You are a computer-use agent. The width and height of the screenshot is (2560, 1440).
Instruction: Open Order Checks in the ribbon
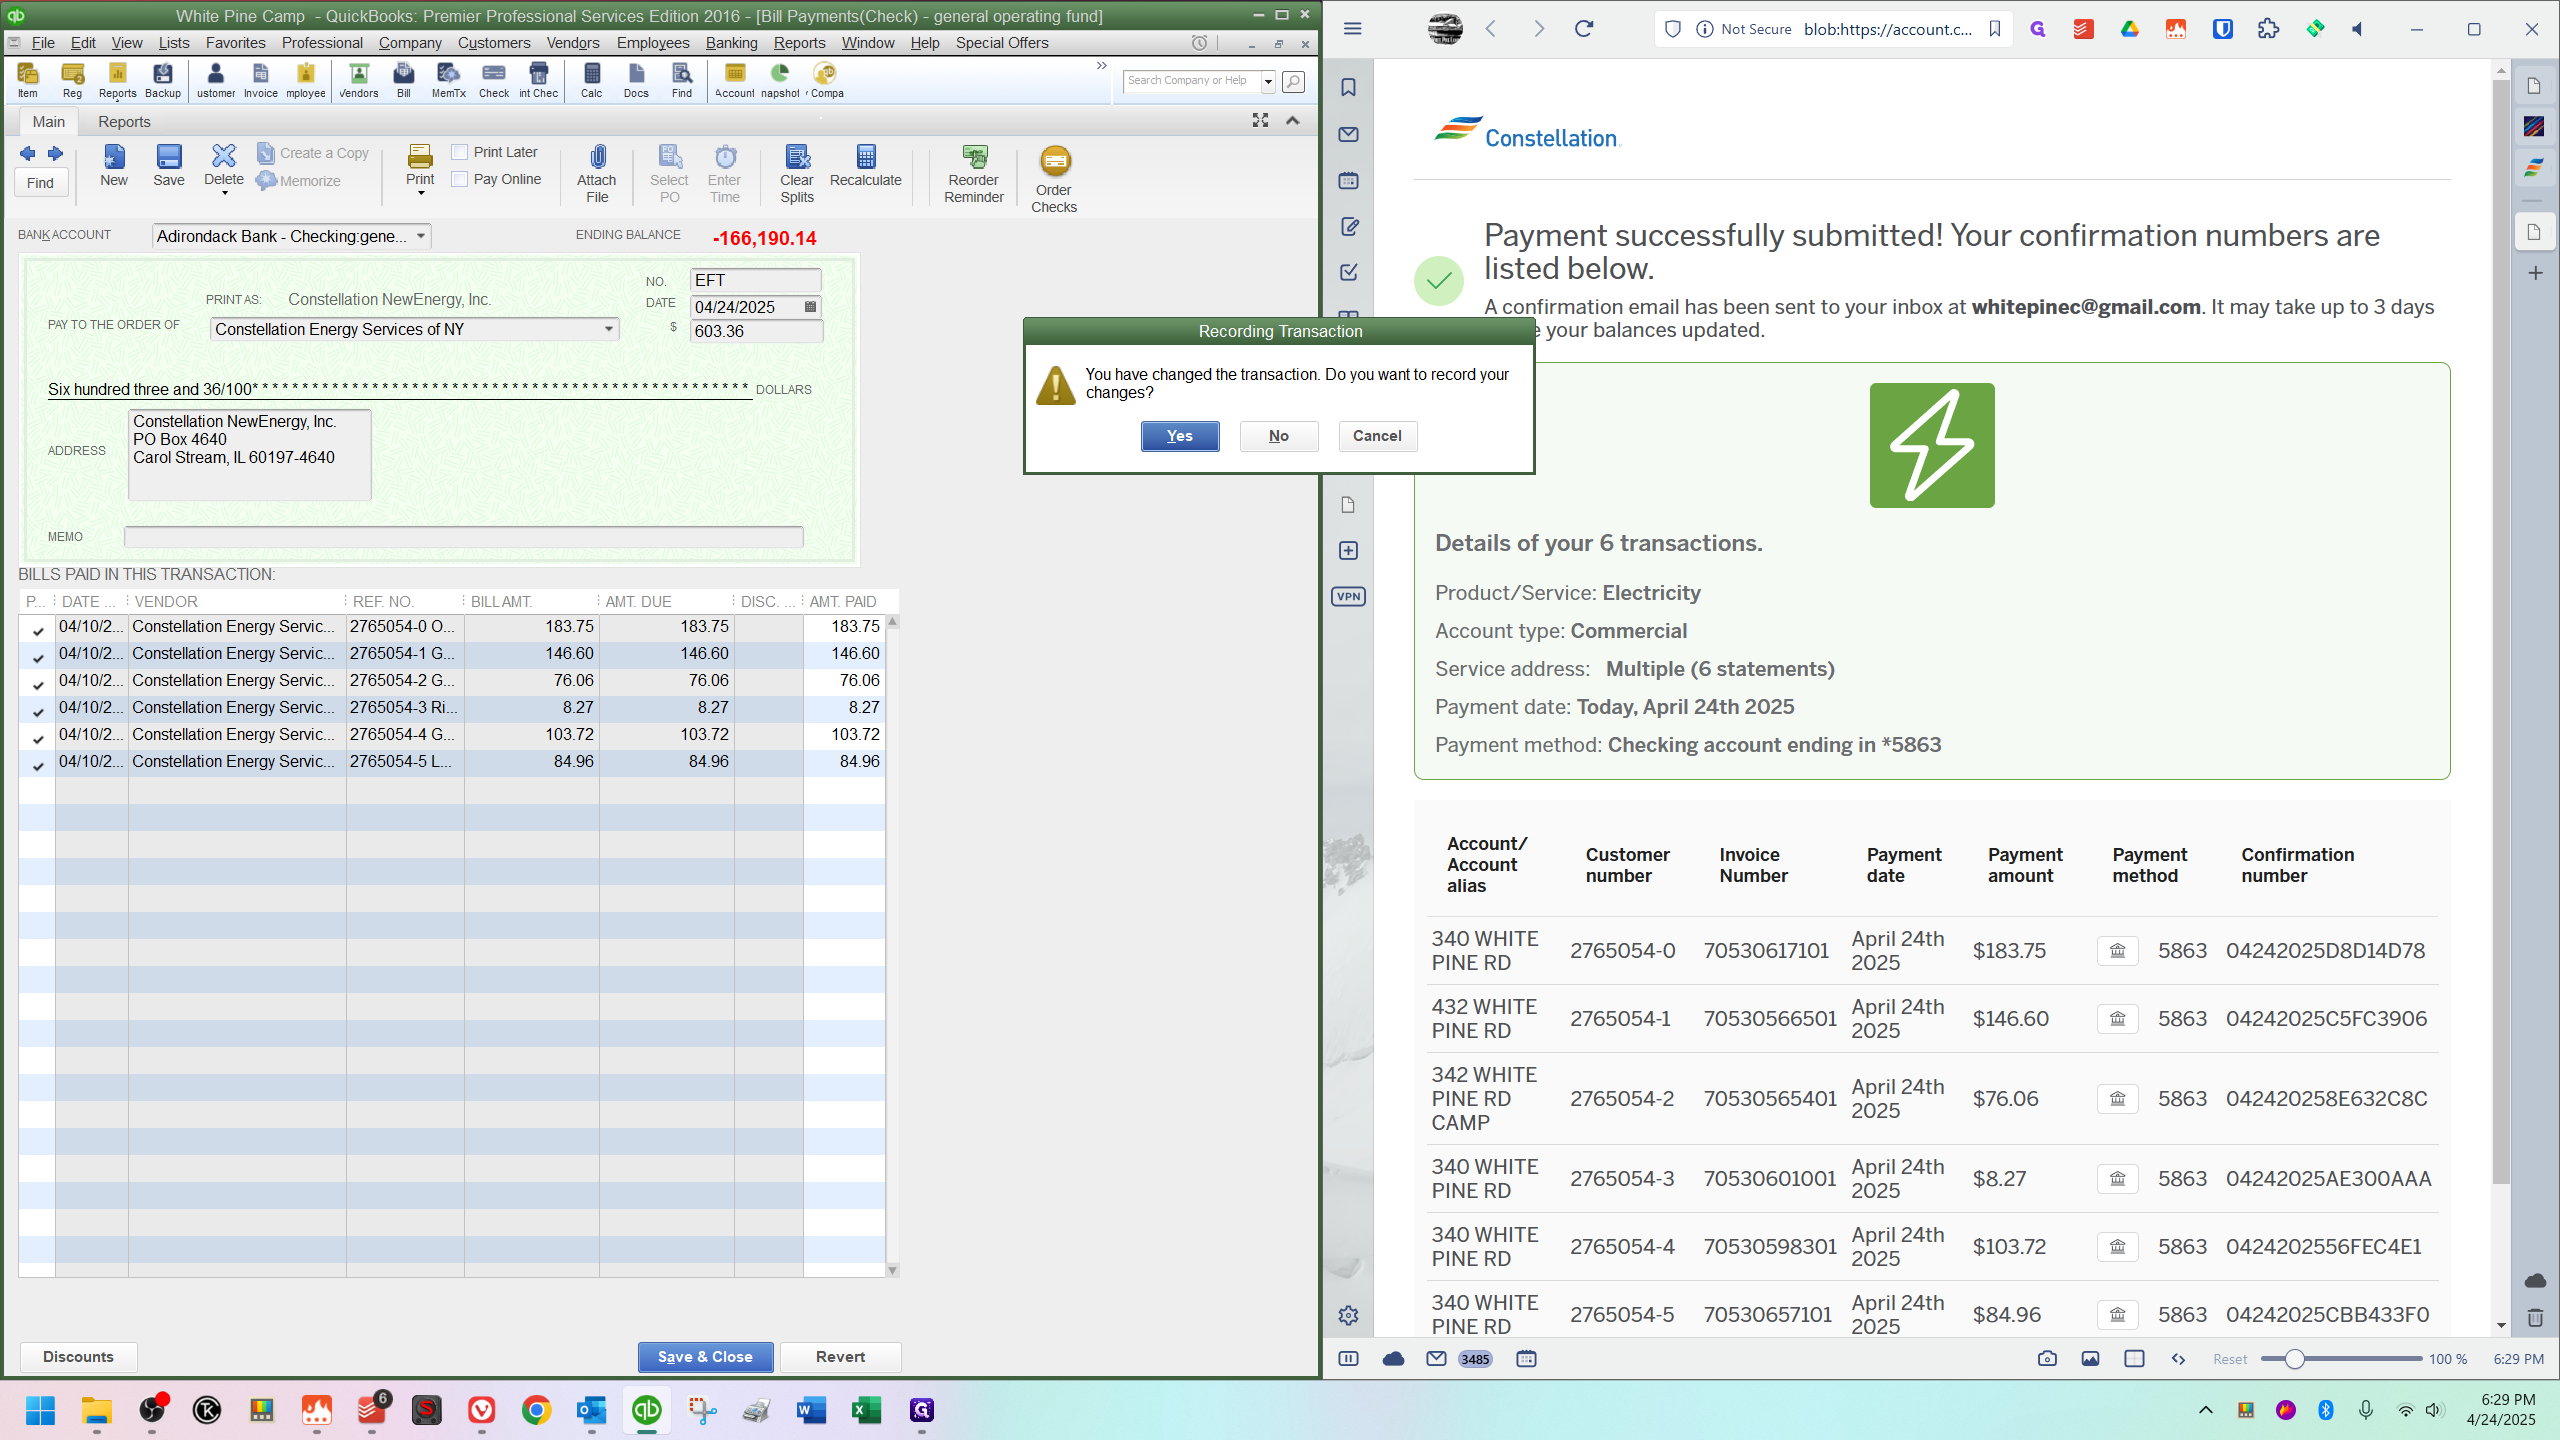(x=1054, y=162)
